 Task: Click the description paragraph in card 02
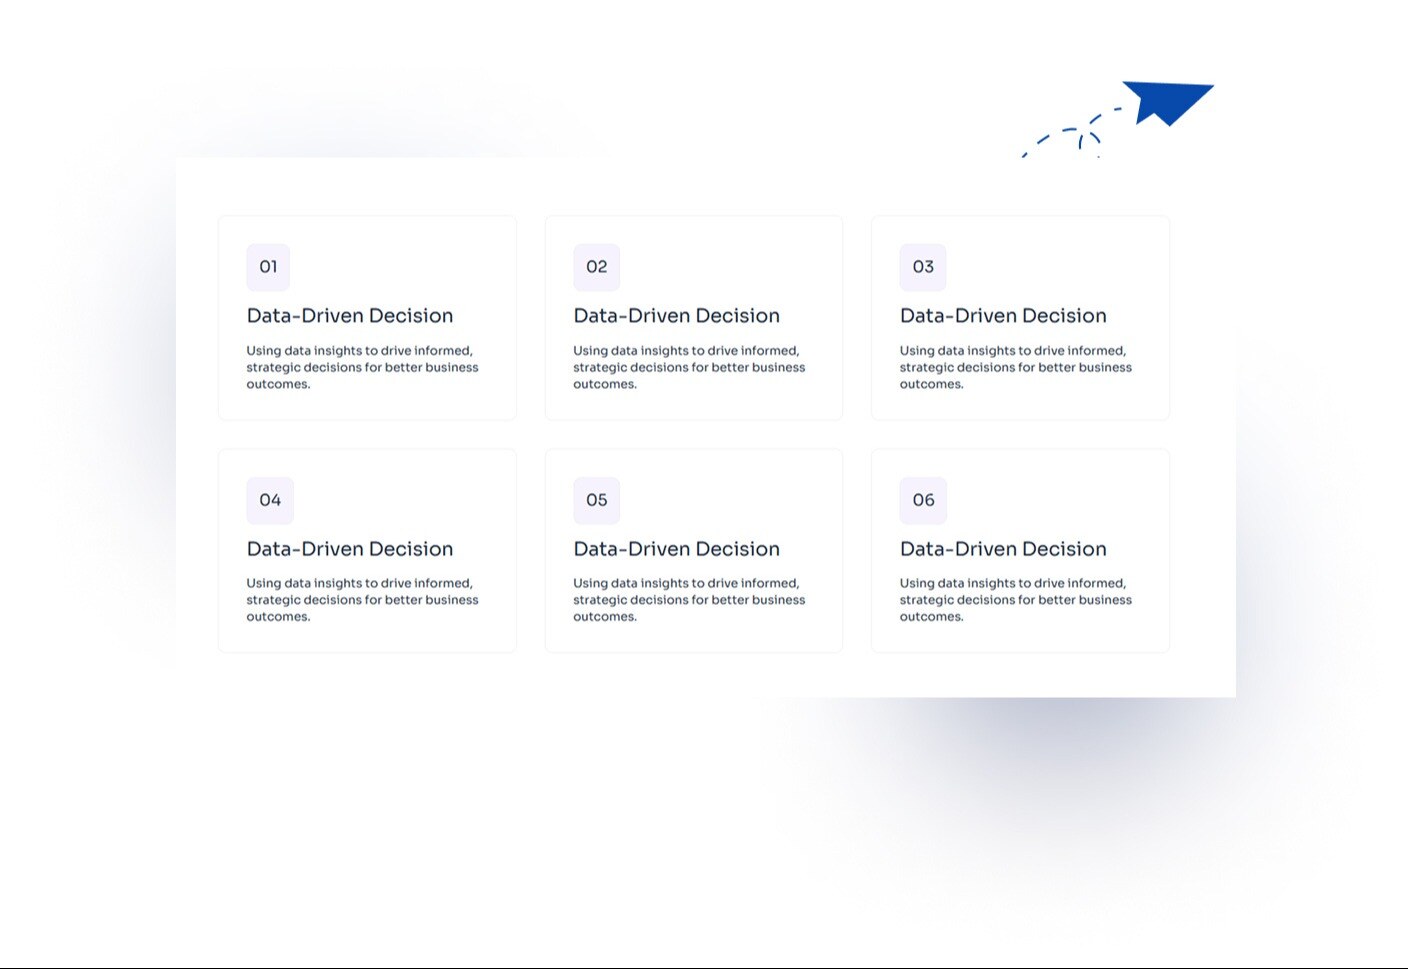coord(689,367)
